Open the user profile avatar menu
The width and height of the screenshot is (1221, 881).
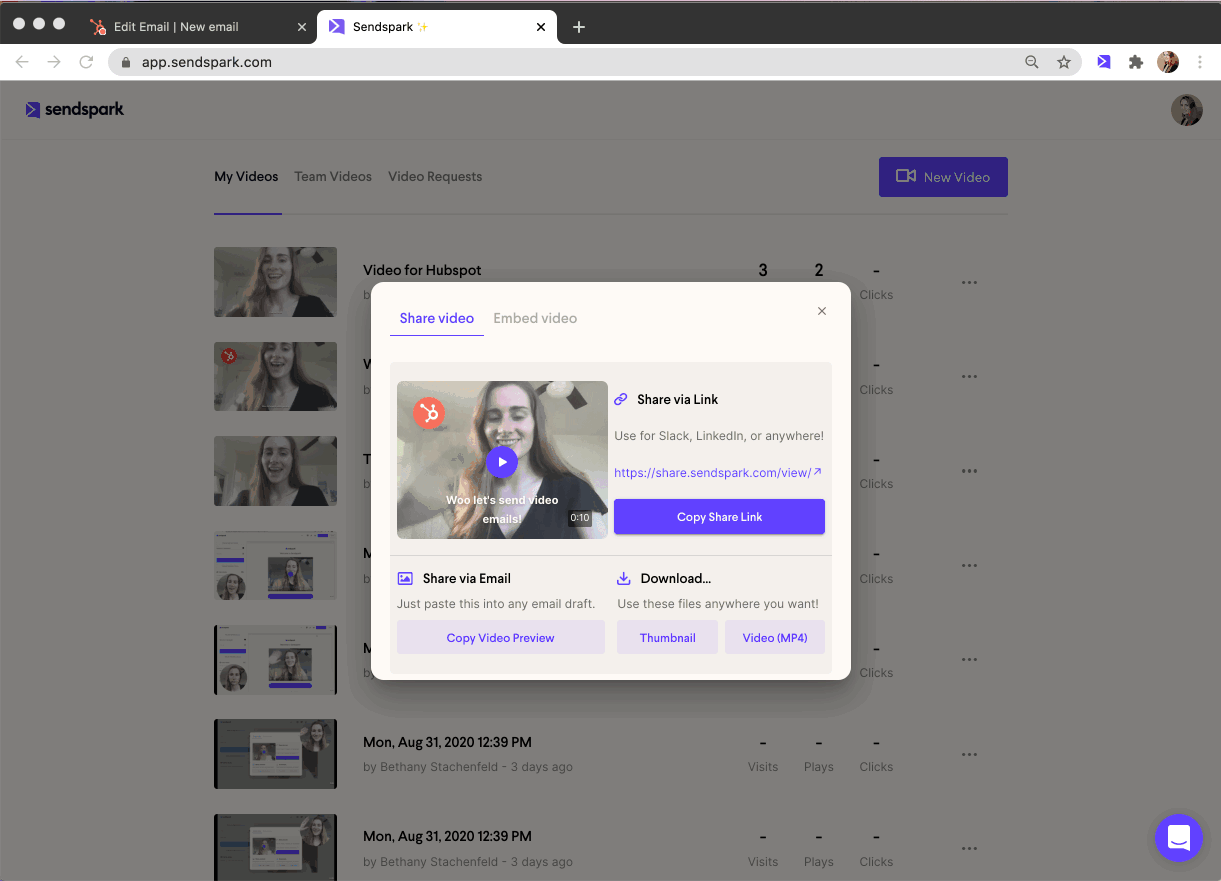tap(1186, 110)
